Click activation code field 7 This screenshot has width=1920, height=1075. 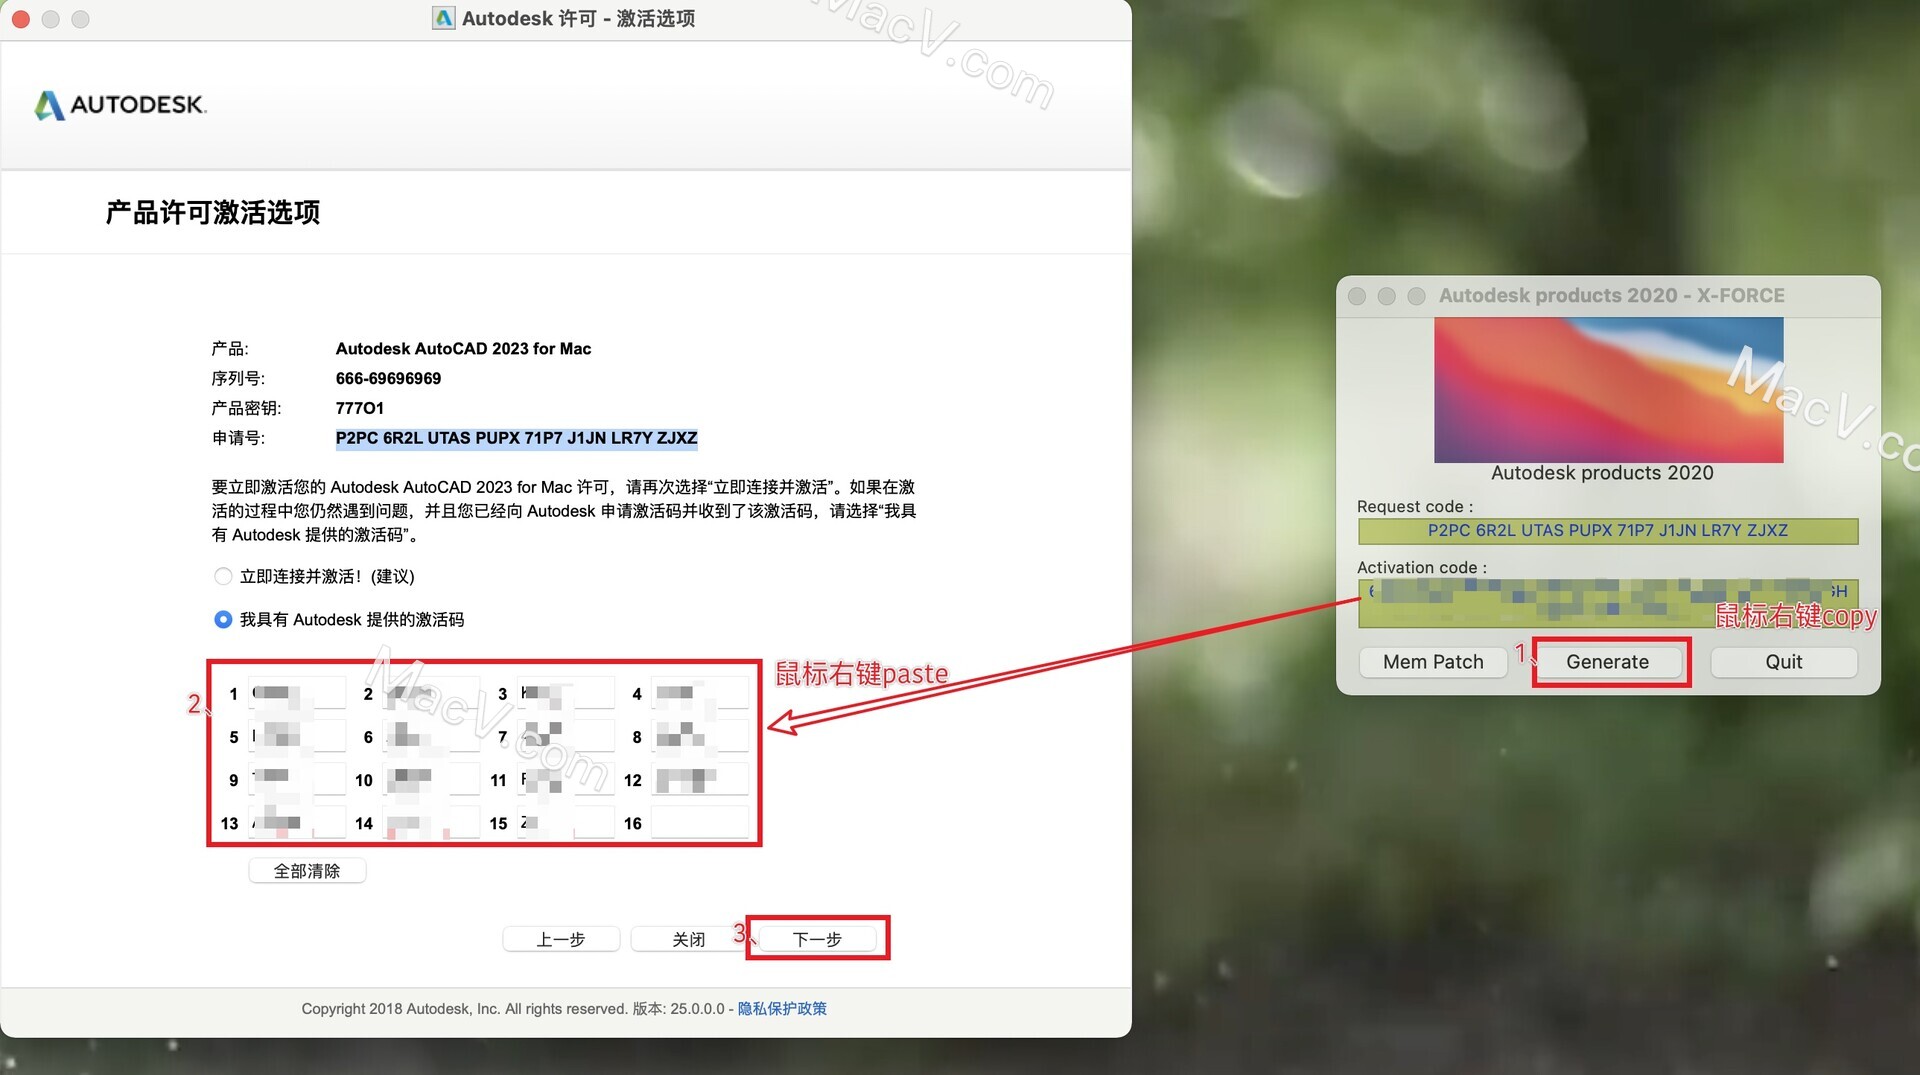(x=566, y=737)
